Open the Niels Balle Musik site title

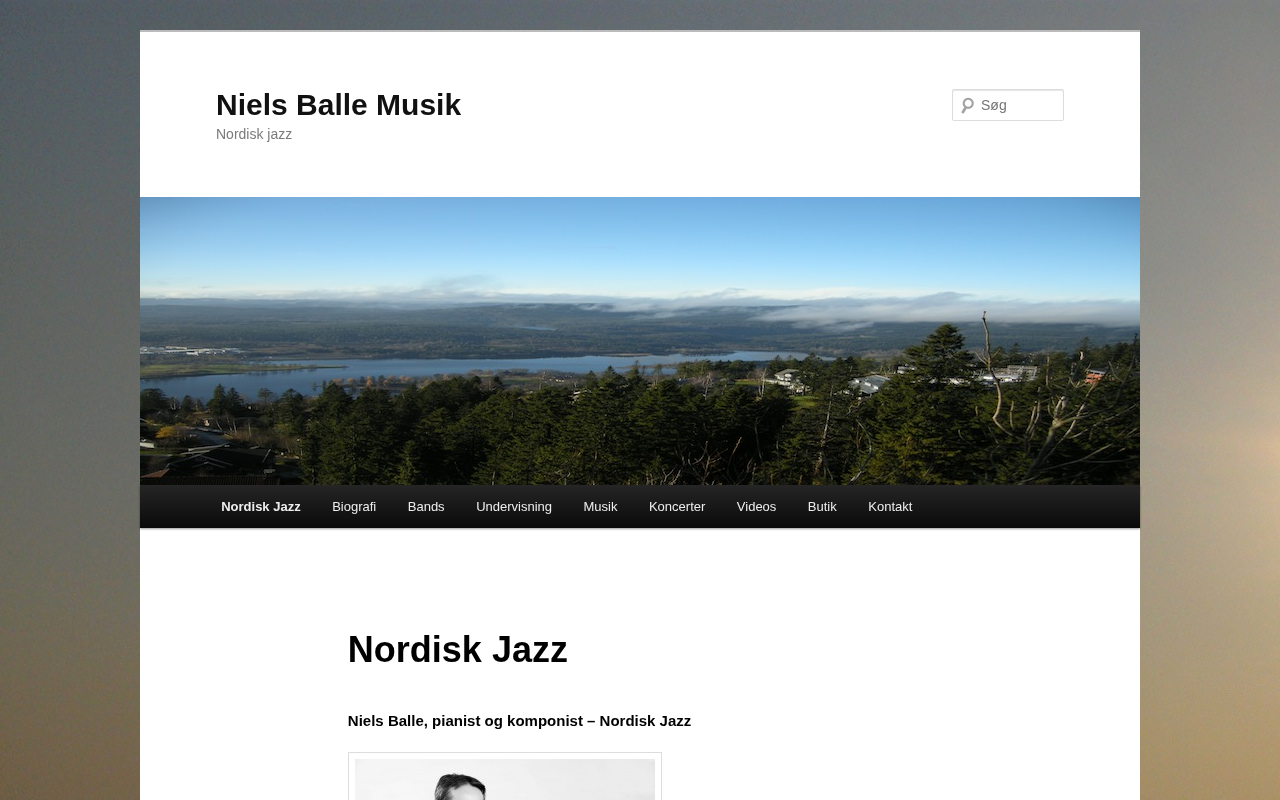(338, 105)
